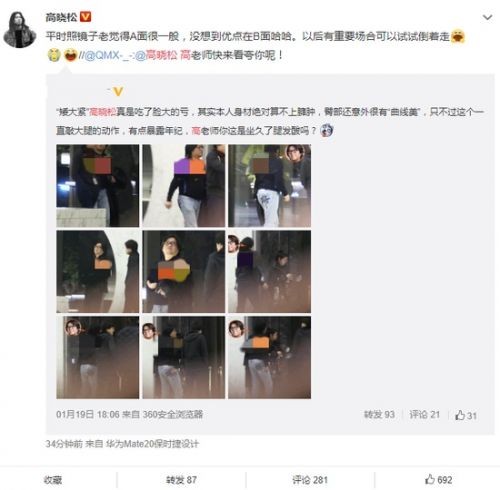The image size is (500, 490).
Task: Like the post with the thumbs-up 692 icon
Action: pyautogui.click(x=439, y=480)
